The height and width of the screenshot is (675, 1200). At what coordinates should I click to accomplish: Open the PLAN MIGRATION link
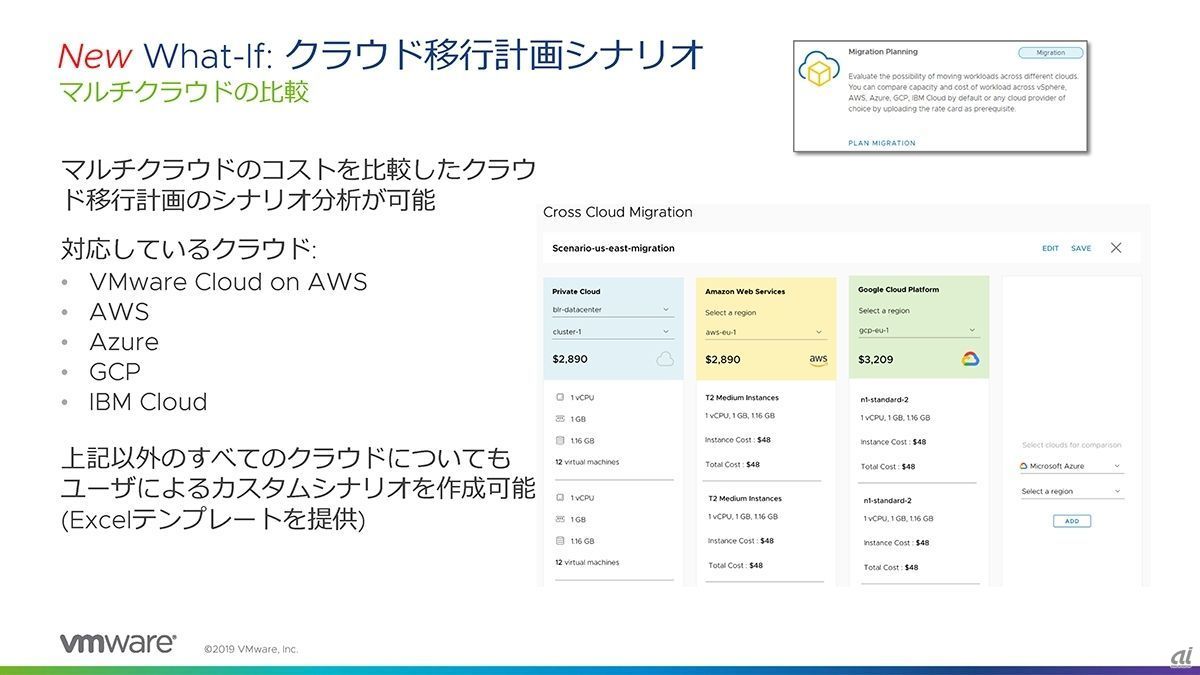[x=881, y=143]
